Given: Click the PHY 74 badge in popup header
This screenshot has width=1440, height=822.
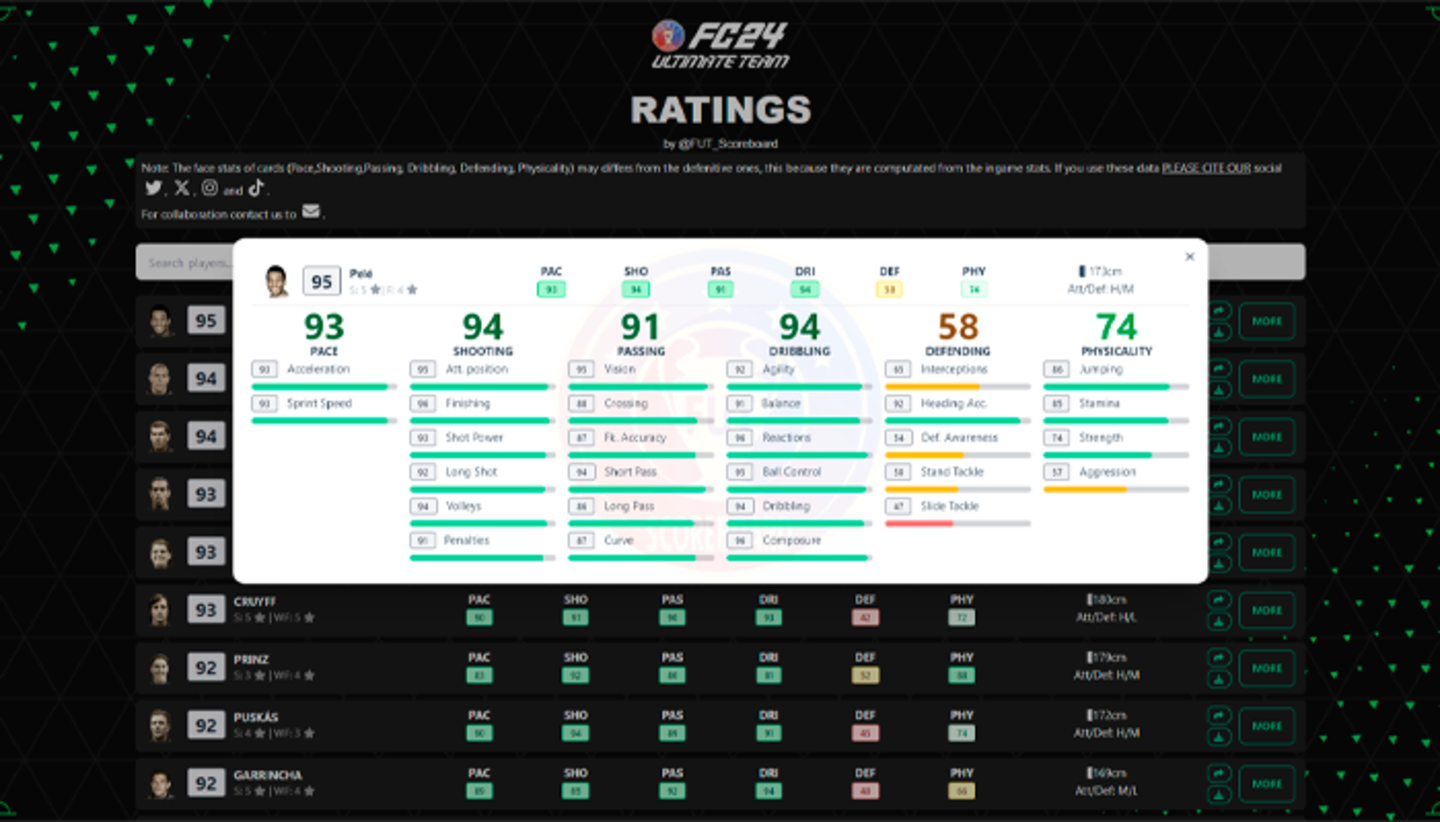Looking at the screenshot, I should (x=974, y=289).
